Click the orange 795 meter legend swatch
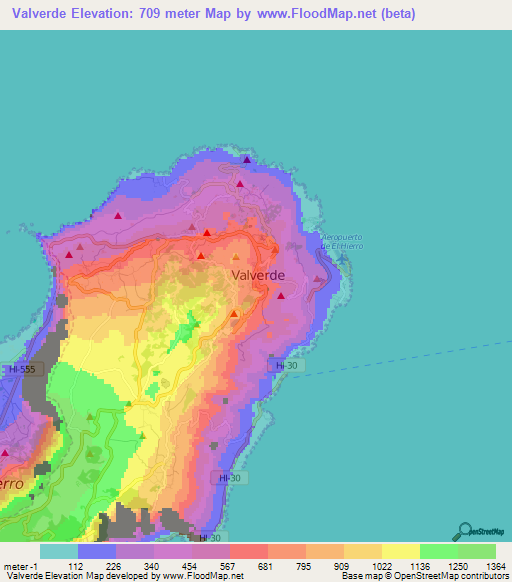Screen dimensions: 512x582 coord(325,551)
